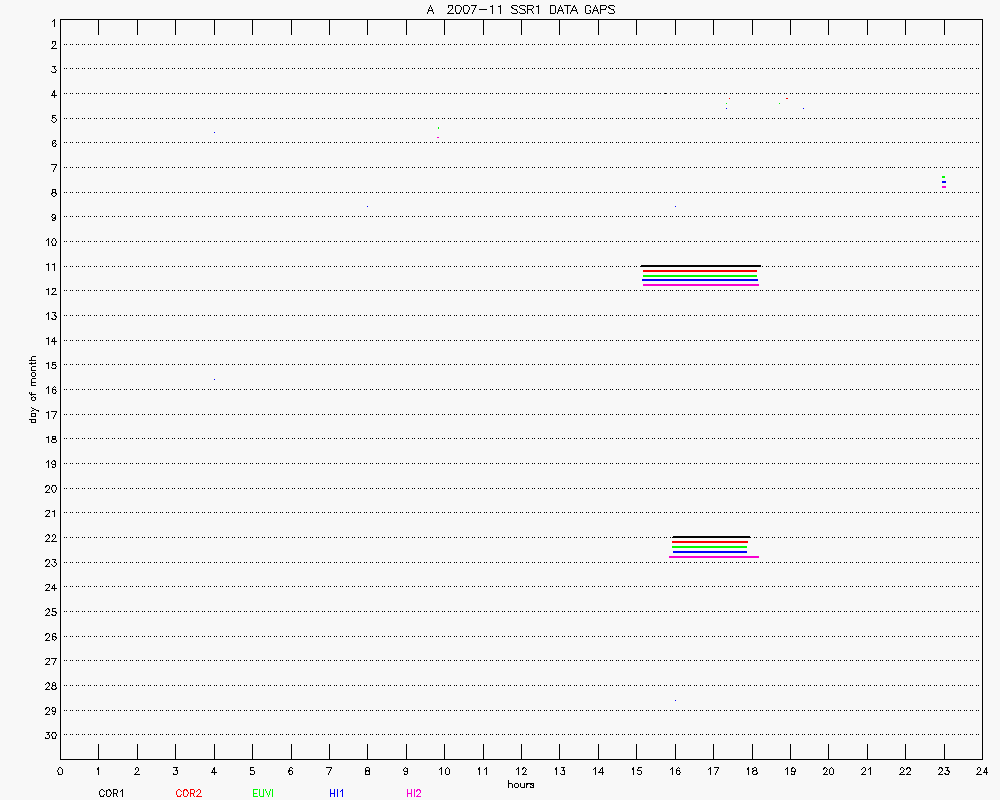Click the hour 12 tick label on x-axis
Image resolution: width=1000 pixels, height=800 pixels.
521,771
